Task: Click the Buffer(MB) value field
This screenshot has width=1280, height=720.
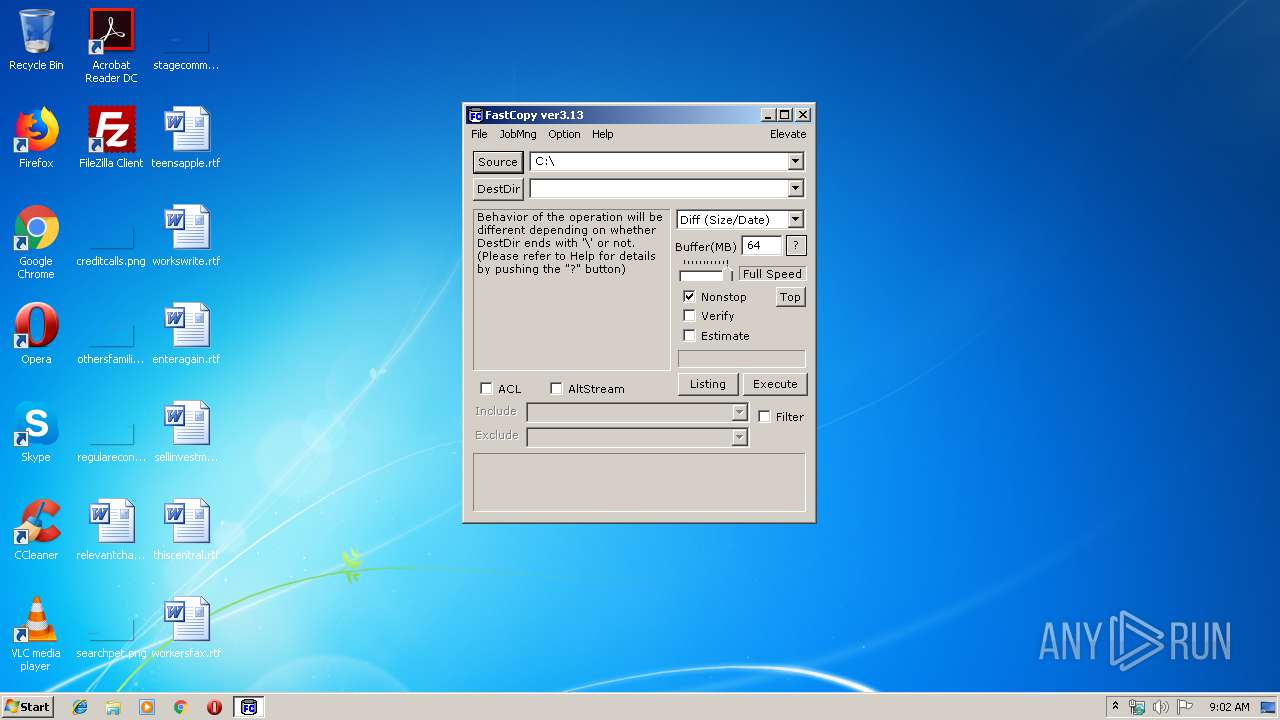Action: point(761,245)
